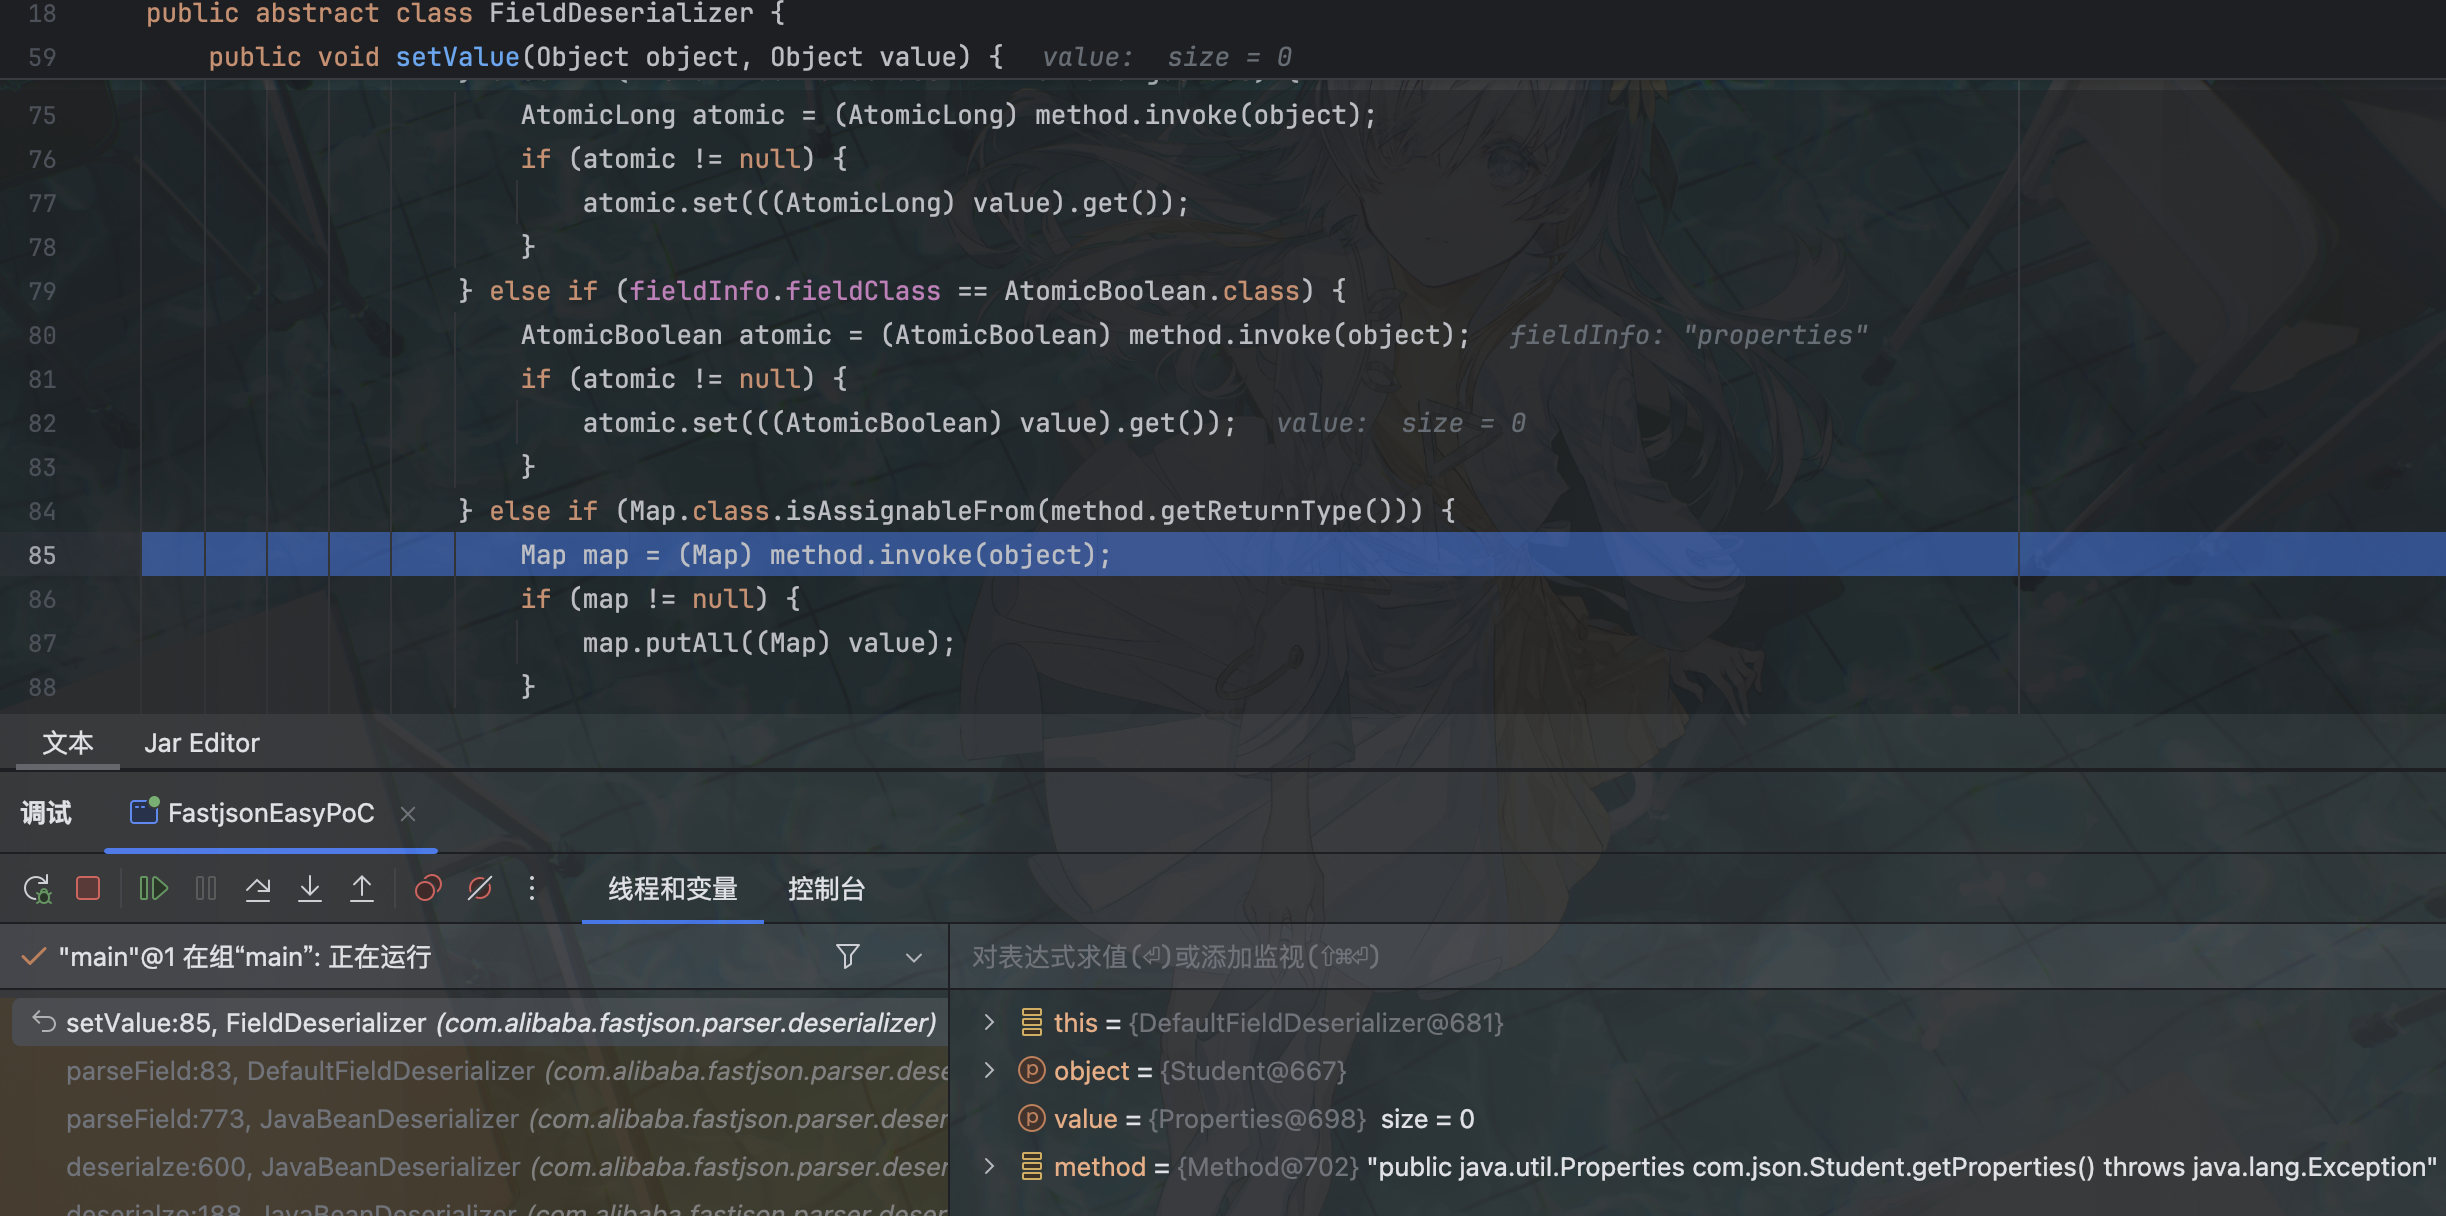Click the thread filter funnel icon
The width and height of the screenshot is (2446, 1216).
[x=847, y=957]
